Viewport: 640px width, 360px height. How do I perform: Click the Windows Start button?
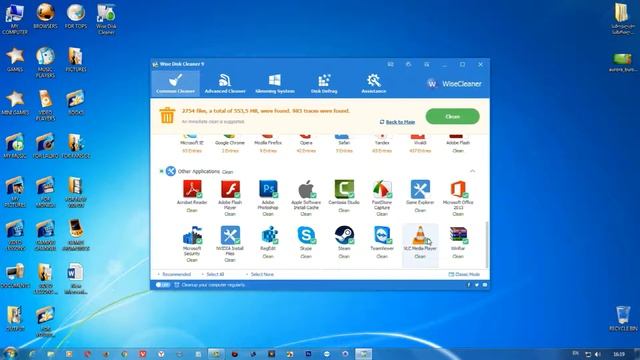pyautogui.click(x=9, y=353)
